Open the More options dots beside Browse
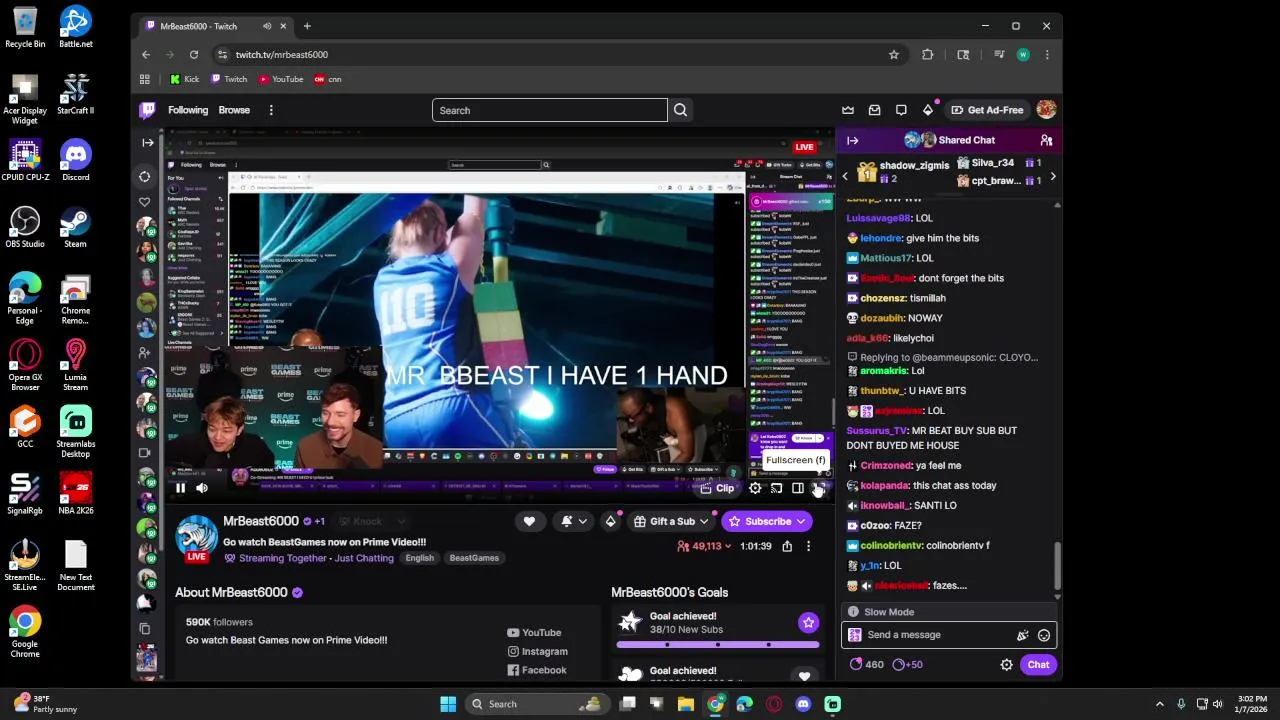1280x720 pixels. coord(271,110)
